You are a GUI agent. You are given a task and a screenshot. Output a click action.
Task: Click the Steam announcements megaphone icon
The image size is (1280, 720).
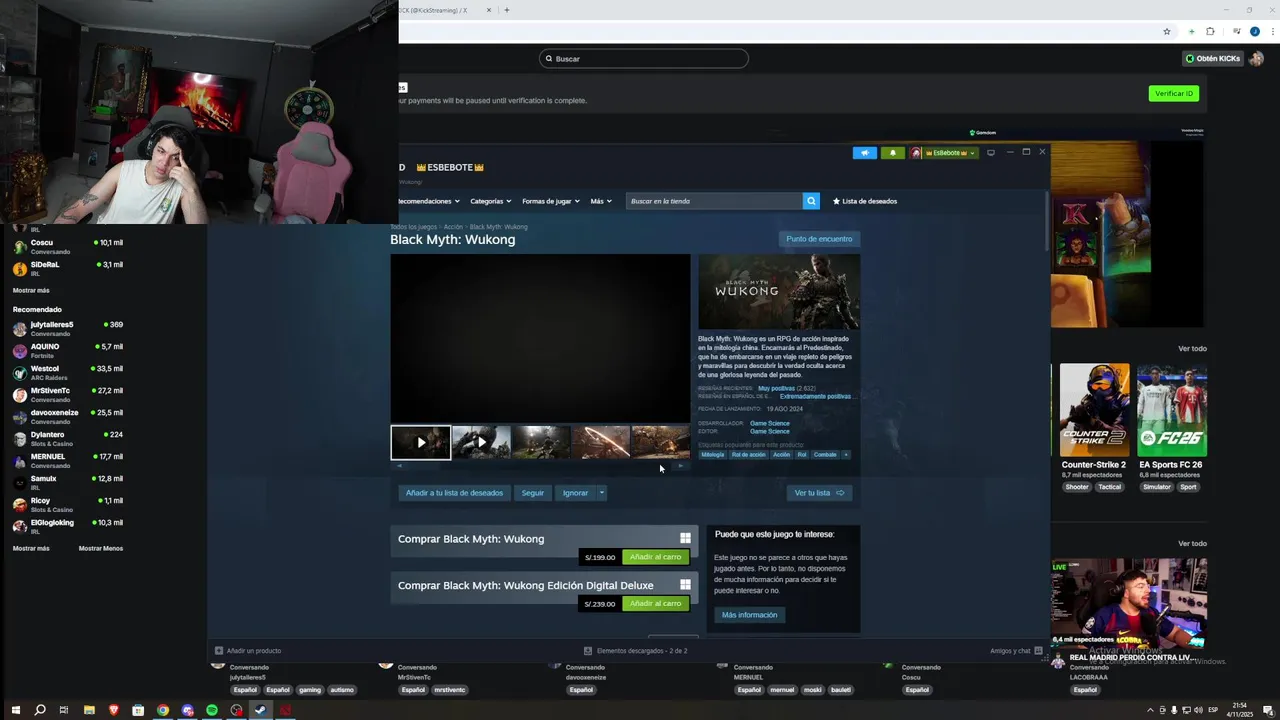(x=864, y=153)
